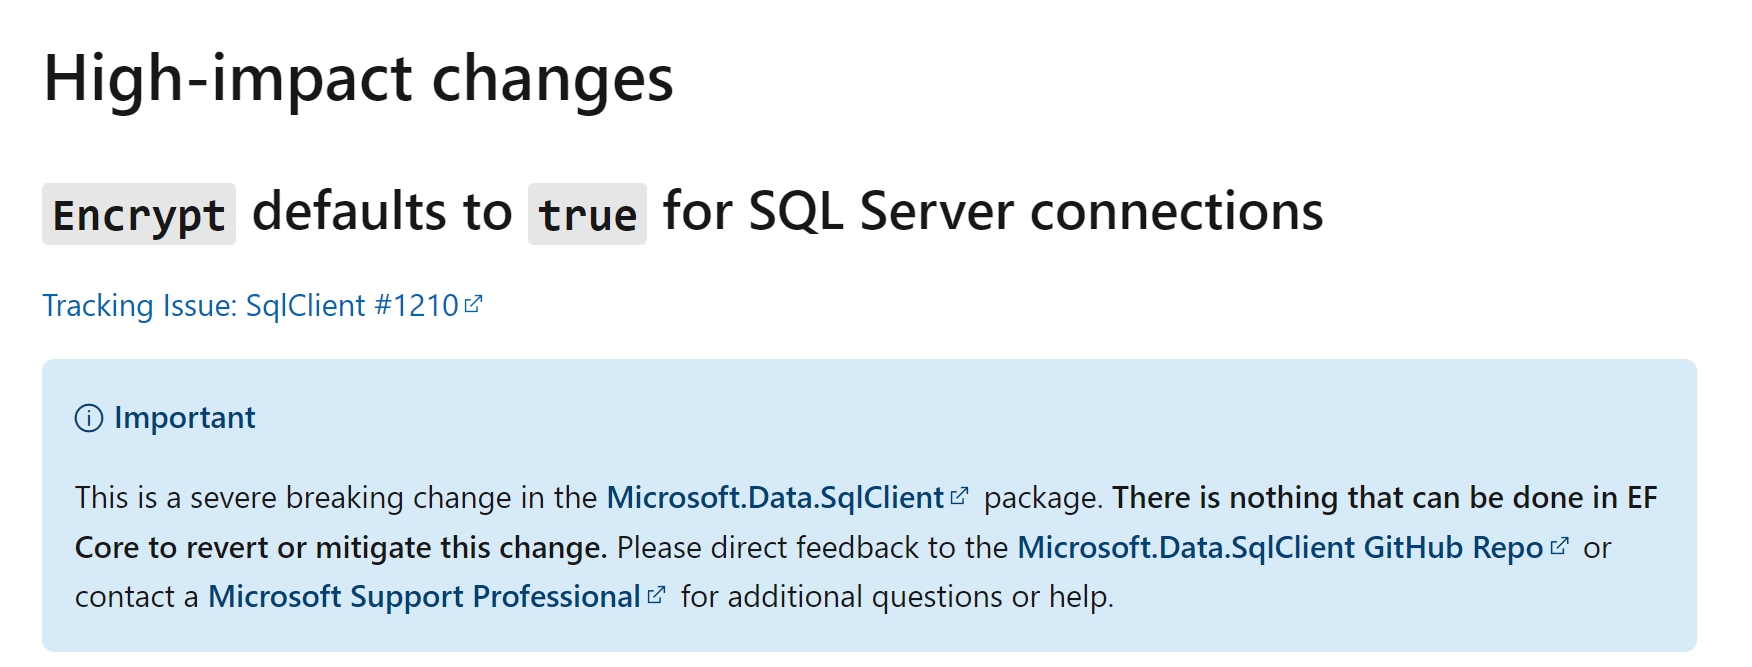Viewport: 1752px width, 667px height.
Task: Click bold text 'Core to revert or mitigate'
Action: point(270,548)
